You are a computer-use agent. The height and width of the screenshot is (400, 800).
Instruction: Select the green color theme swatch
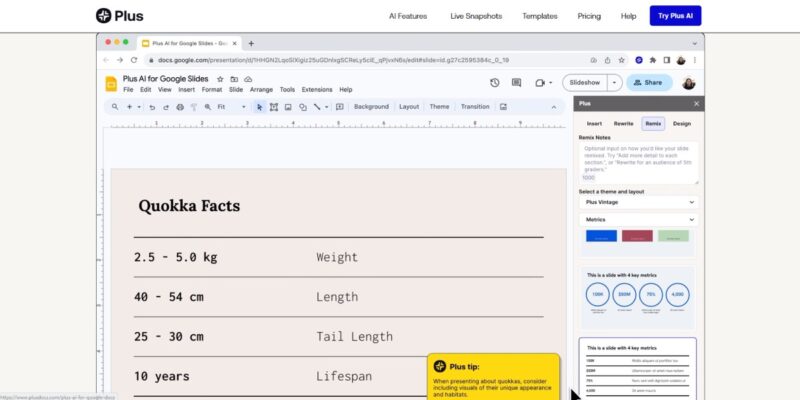tap(673, 236)
